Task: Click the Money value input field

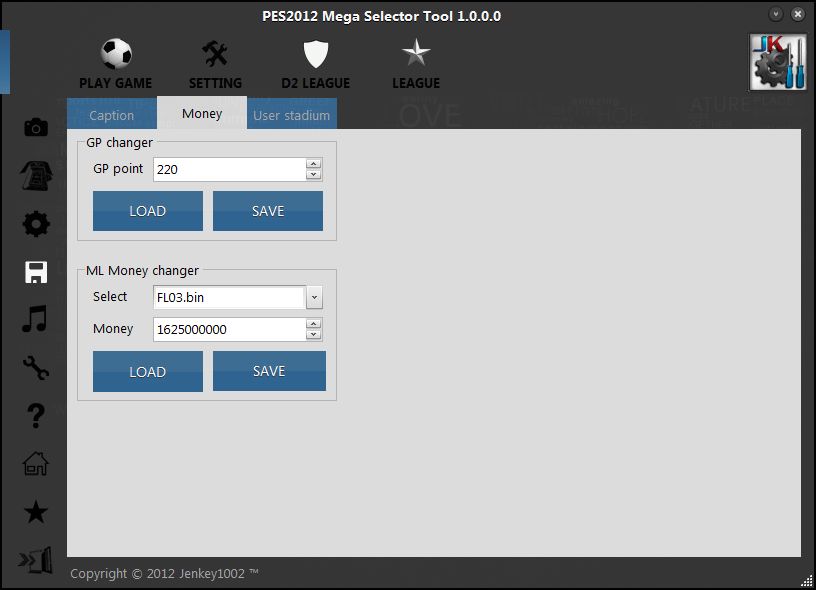Action: pos(229,329)
